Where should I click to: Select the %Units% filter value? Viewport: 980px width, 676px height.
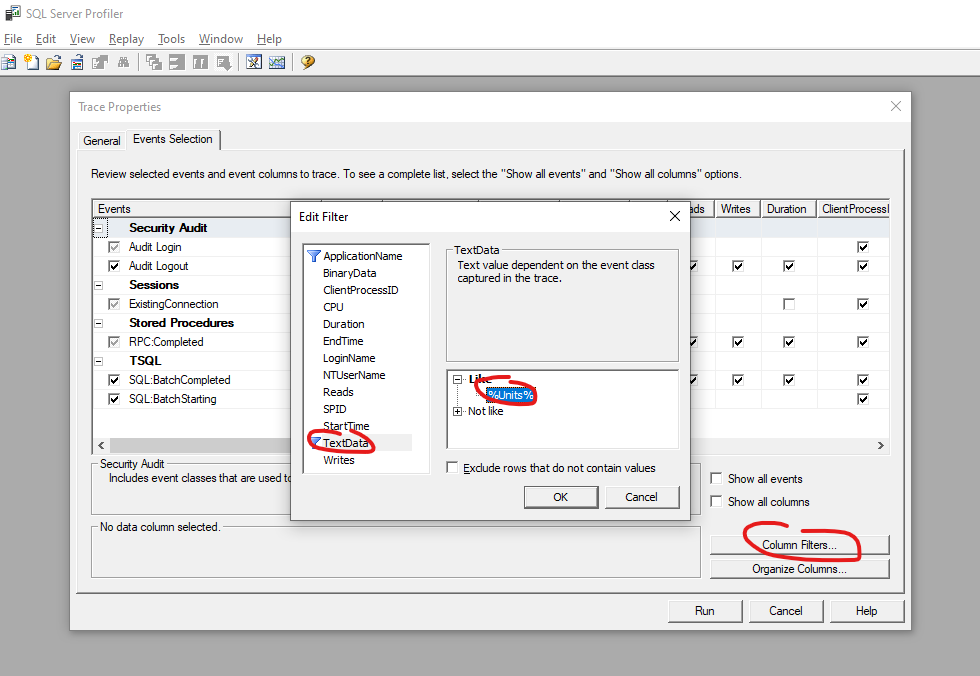[511, 395]
